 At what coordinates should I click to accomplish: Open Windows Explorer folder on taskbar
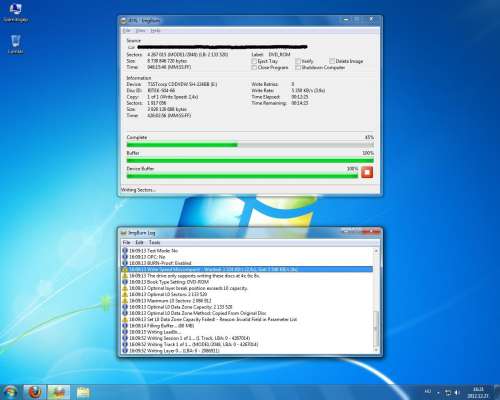click(83, 392)
